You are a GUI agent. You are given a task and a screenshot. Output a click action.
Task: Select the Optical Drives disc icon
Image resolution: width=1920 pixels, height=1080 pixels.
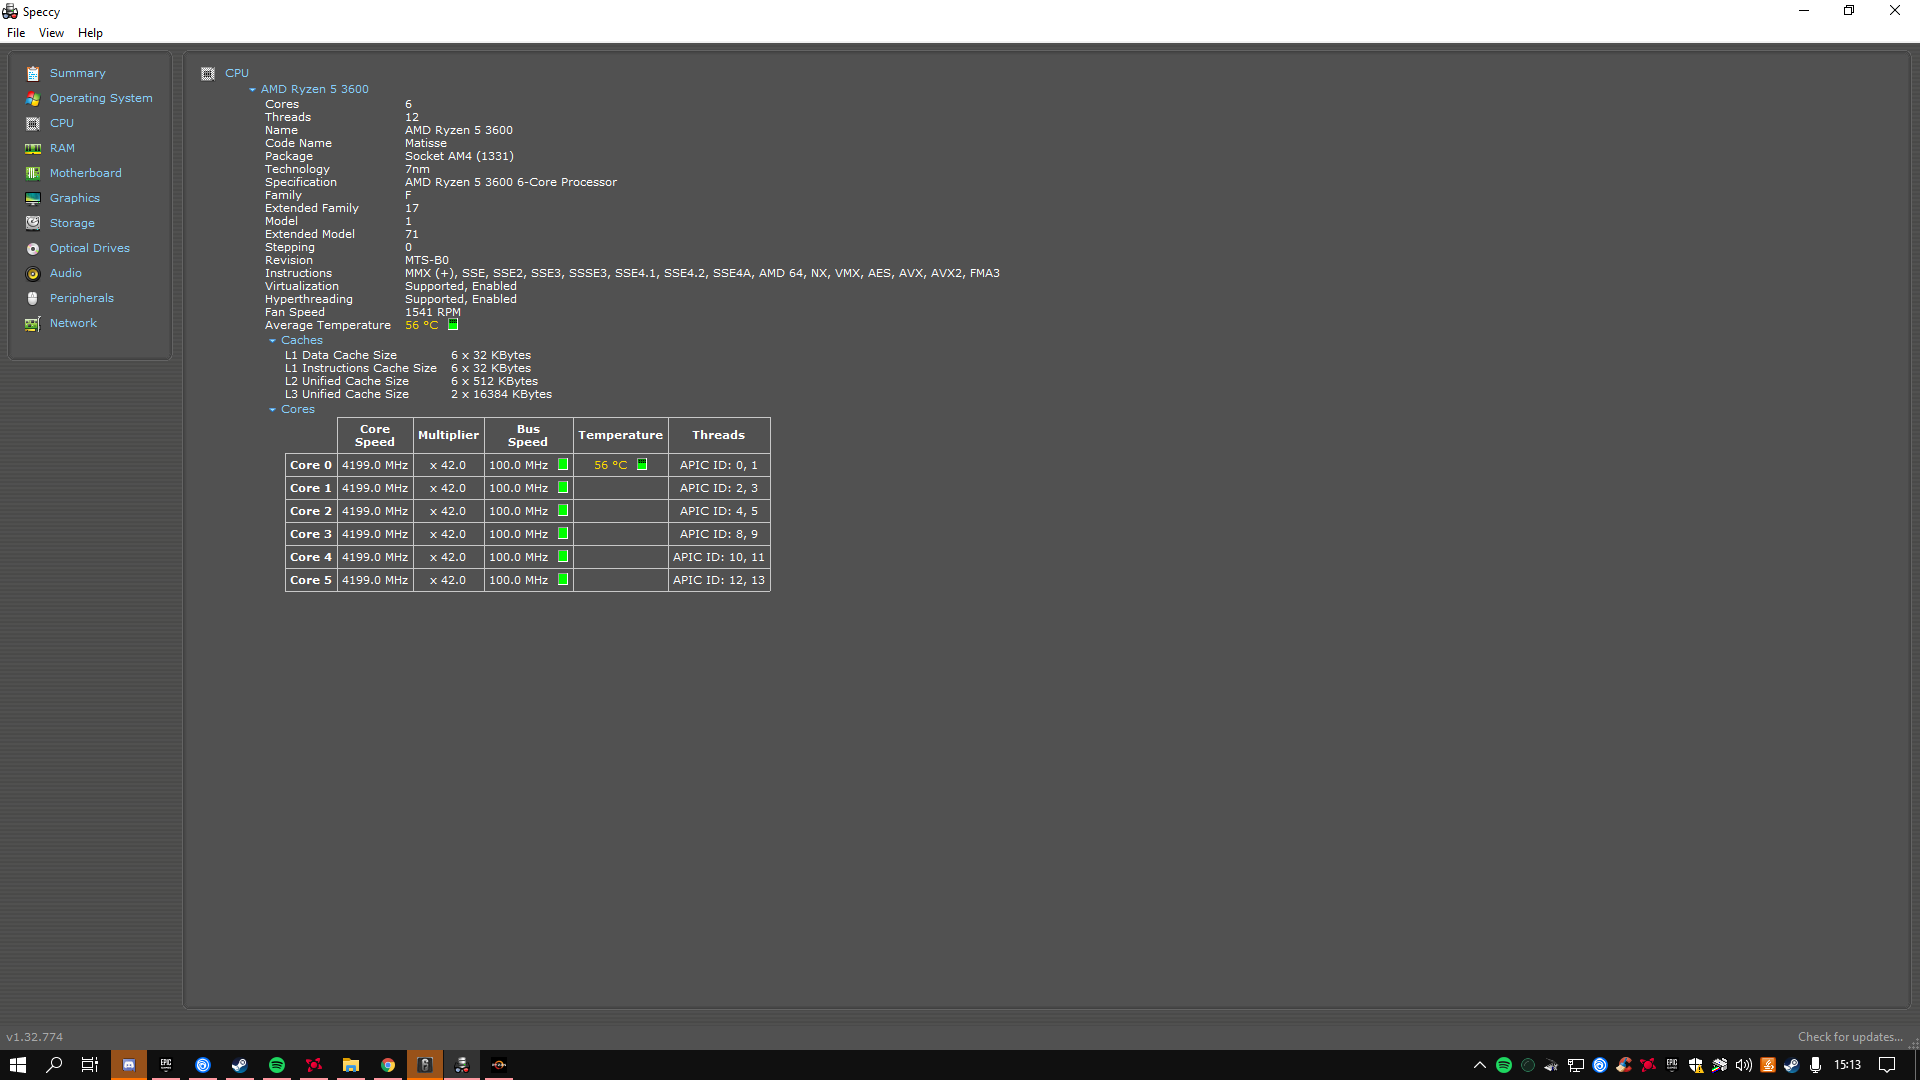tap(33, 248)
